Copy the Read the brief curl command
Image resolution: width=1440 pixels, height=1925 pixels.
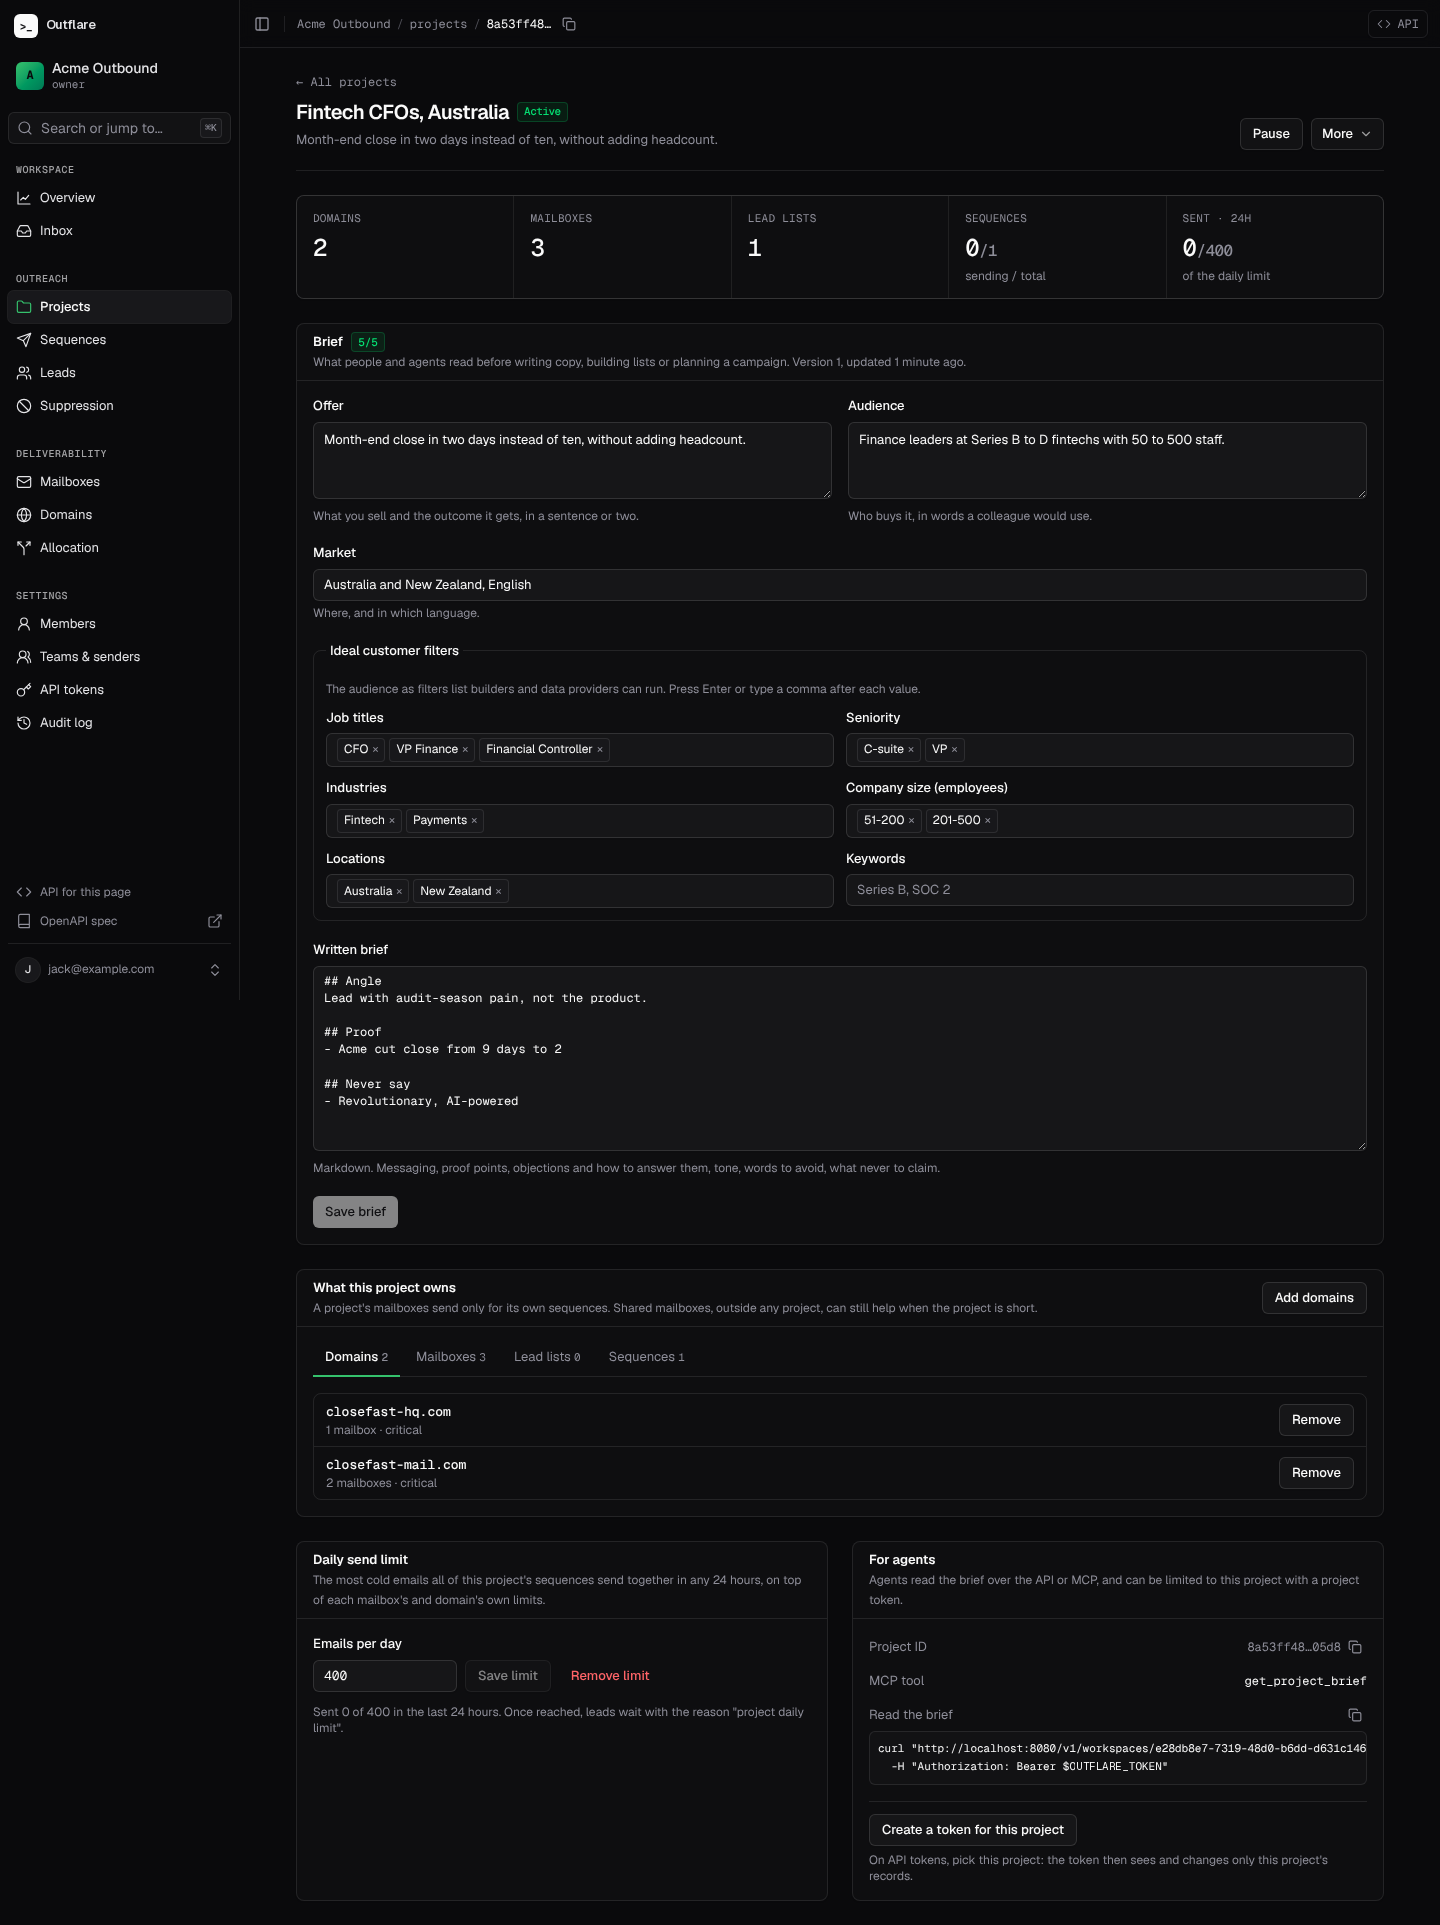coord(1356,1715)
